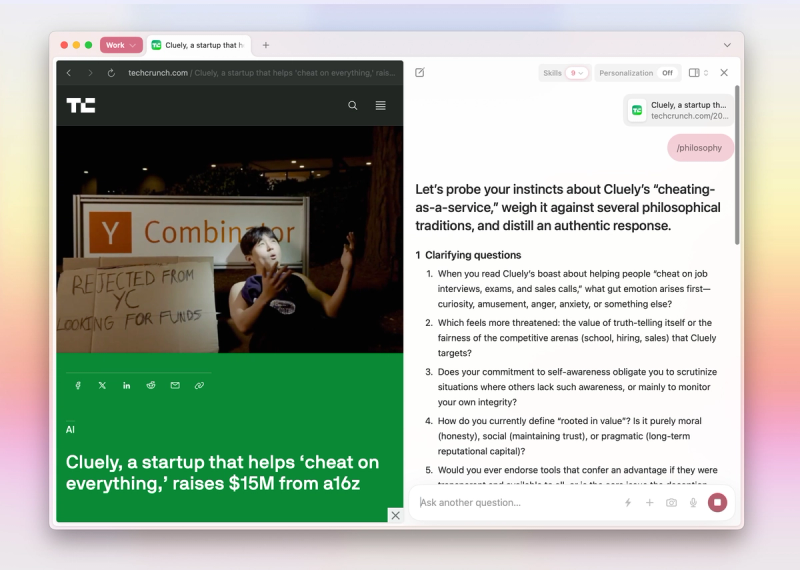Click the TechCrunch TC logo
This screenshot has height=570, width=800.
[x=81, y=106]
